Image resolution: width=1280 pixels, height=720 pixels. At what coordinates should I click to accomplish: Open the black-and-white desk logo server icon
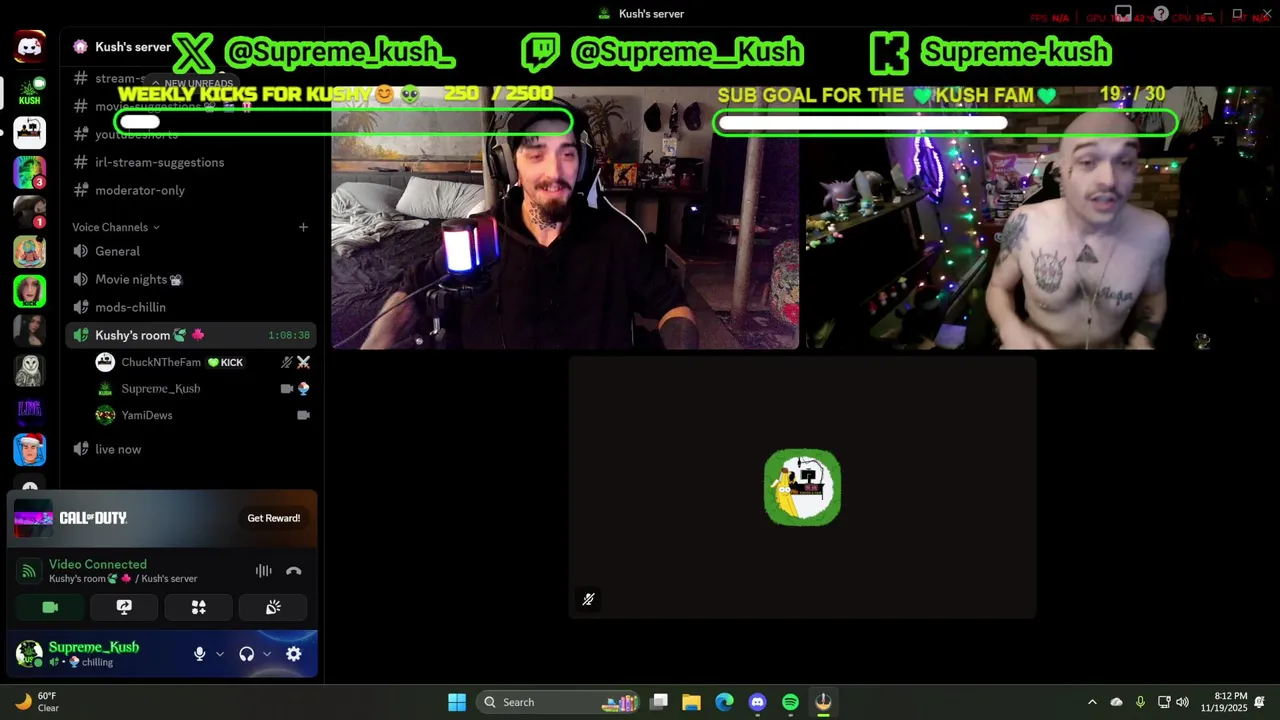tap(29, 132)
